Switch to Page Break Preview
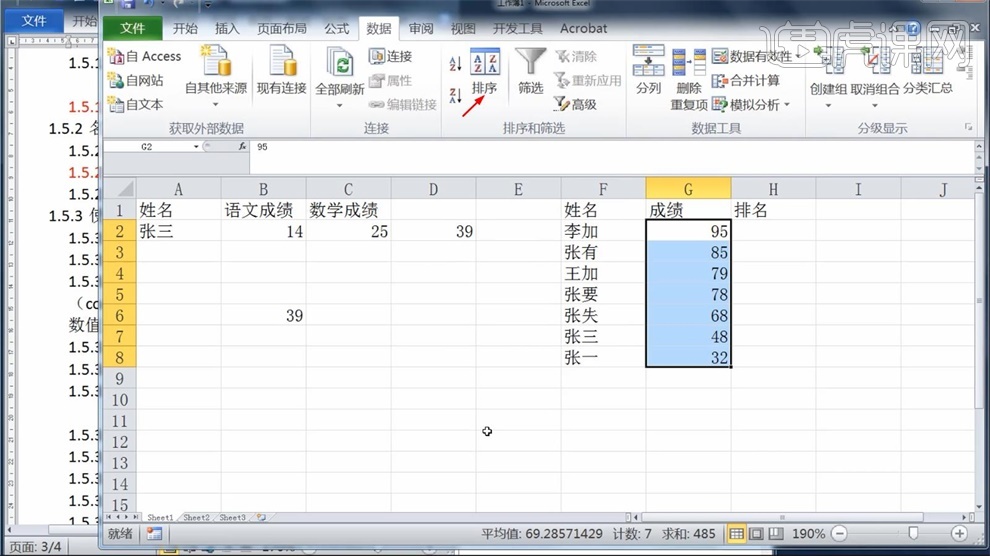Viewport: 990px width, 556px height. click(x=775, y=534)
